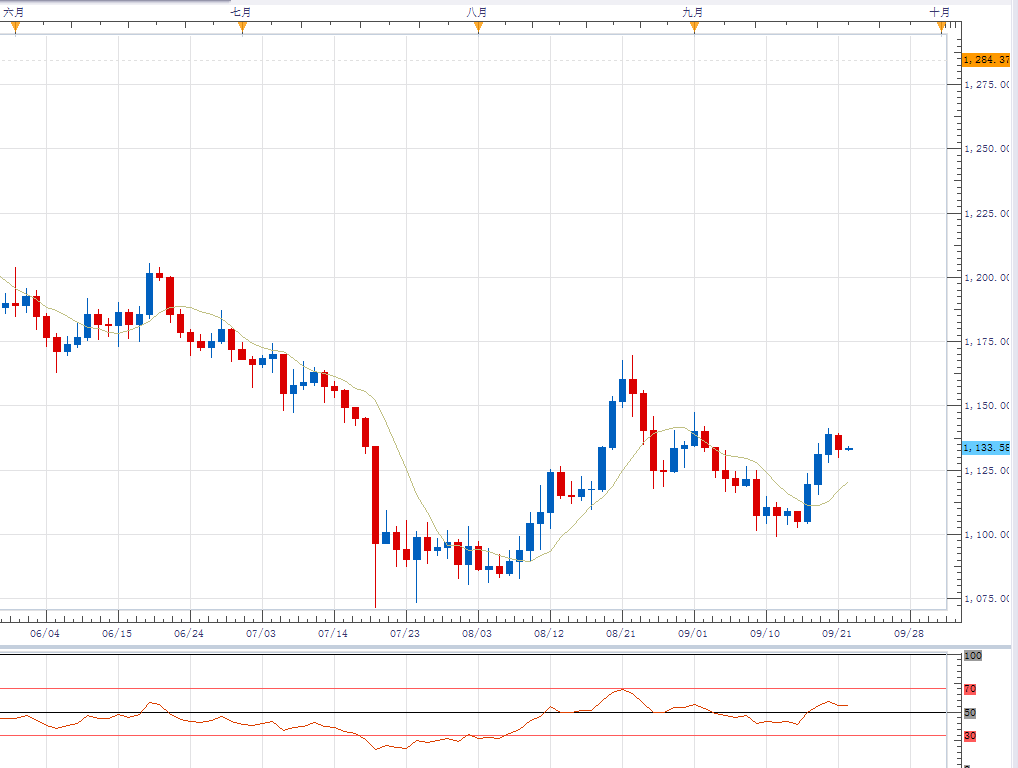Click the orange marker under 七月

click(242, 27)
